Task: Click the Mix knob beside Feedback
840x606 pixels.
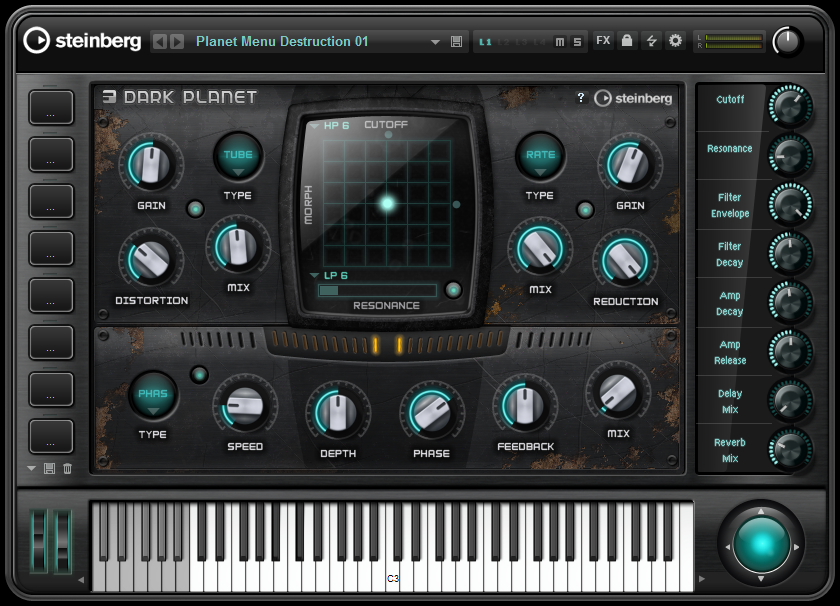Action: (x=618, y=393)
